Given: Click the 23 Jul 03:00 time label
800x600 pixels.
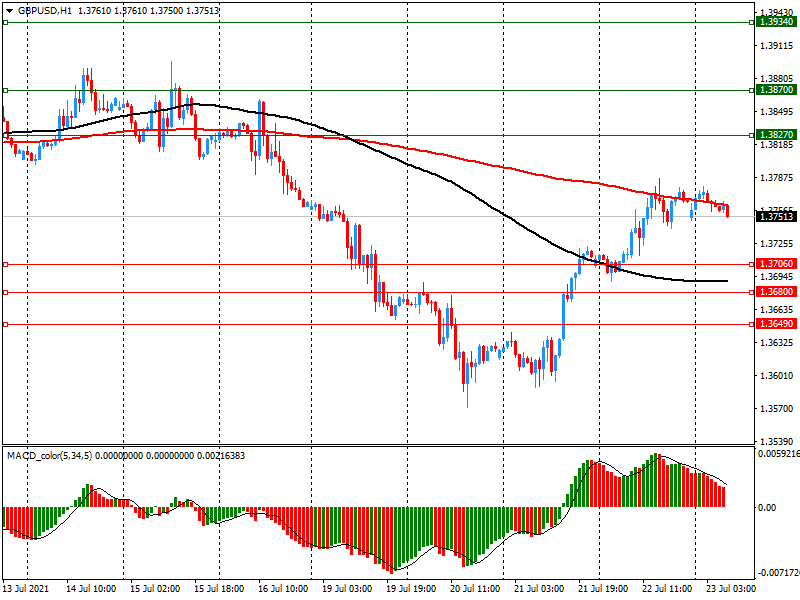Looking at the screenshot, I should point(731,589).
